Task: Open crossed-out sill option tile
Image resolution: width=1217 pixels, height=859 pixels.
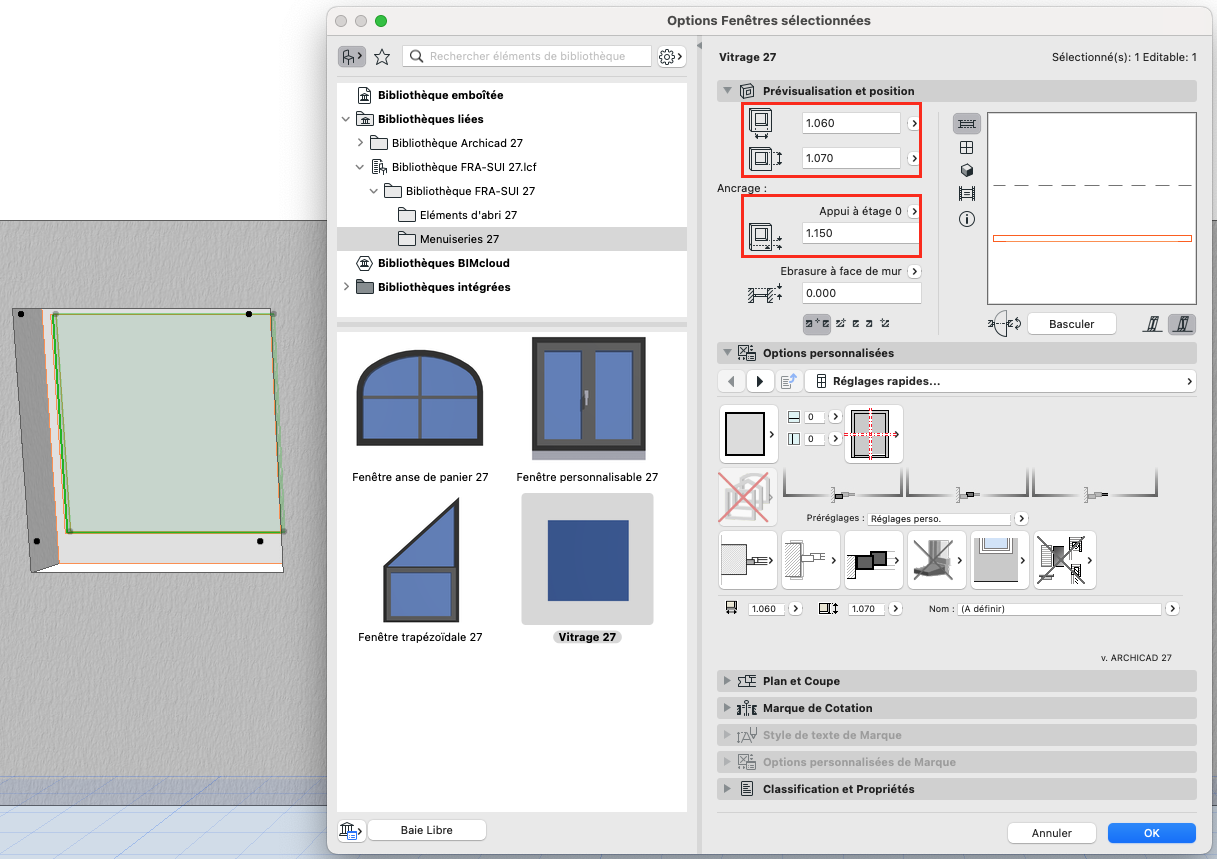Action: [937, 559]
